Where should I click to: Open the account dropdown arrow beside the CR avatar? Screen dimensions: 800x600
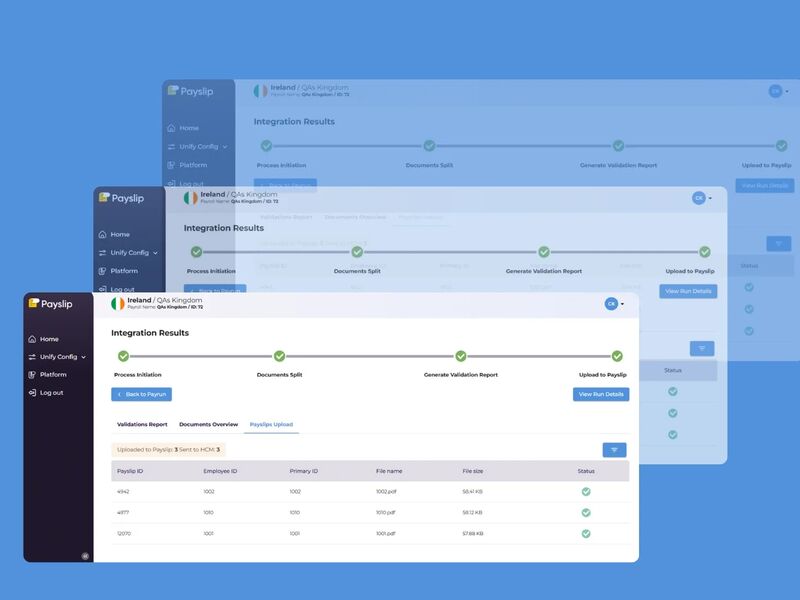624,303
